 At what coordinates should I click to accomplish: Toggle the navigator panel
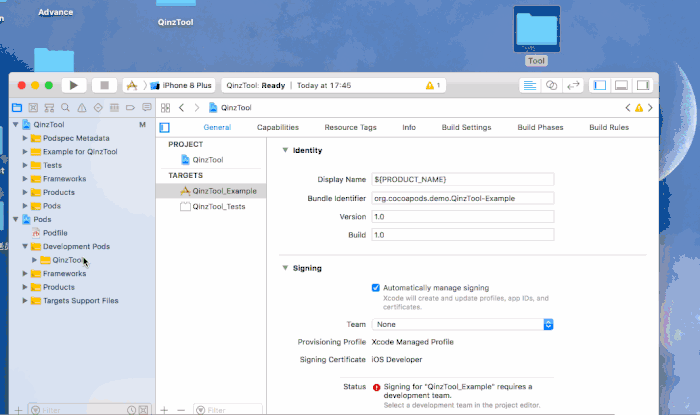pyautogui.click(x=600, y=85)
